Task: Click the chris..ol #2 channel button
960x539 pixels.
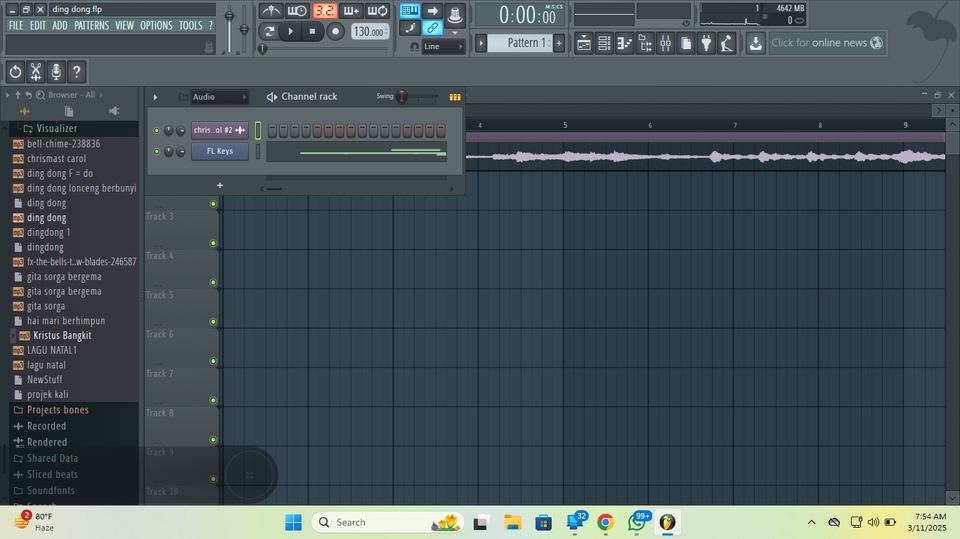Action: click(x=220, y=130)
